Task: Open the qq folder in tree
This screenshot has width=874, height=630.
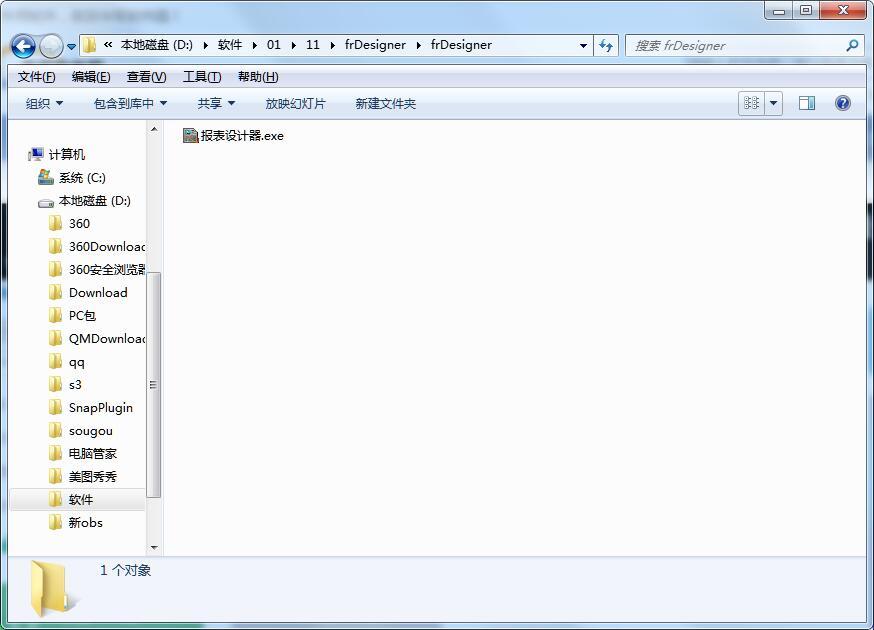Action: [77, 362]
